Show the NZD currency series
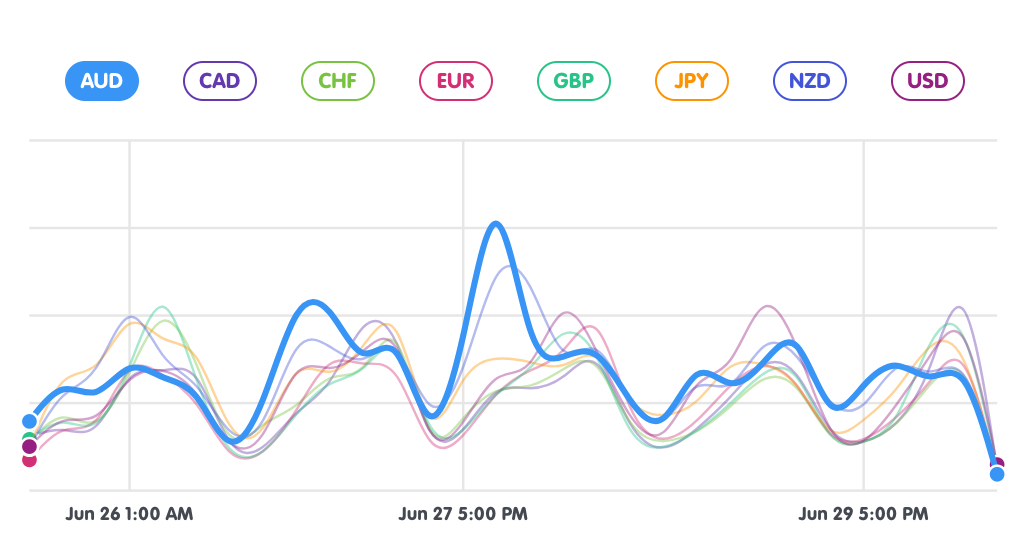 click(810, 81)
